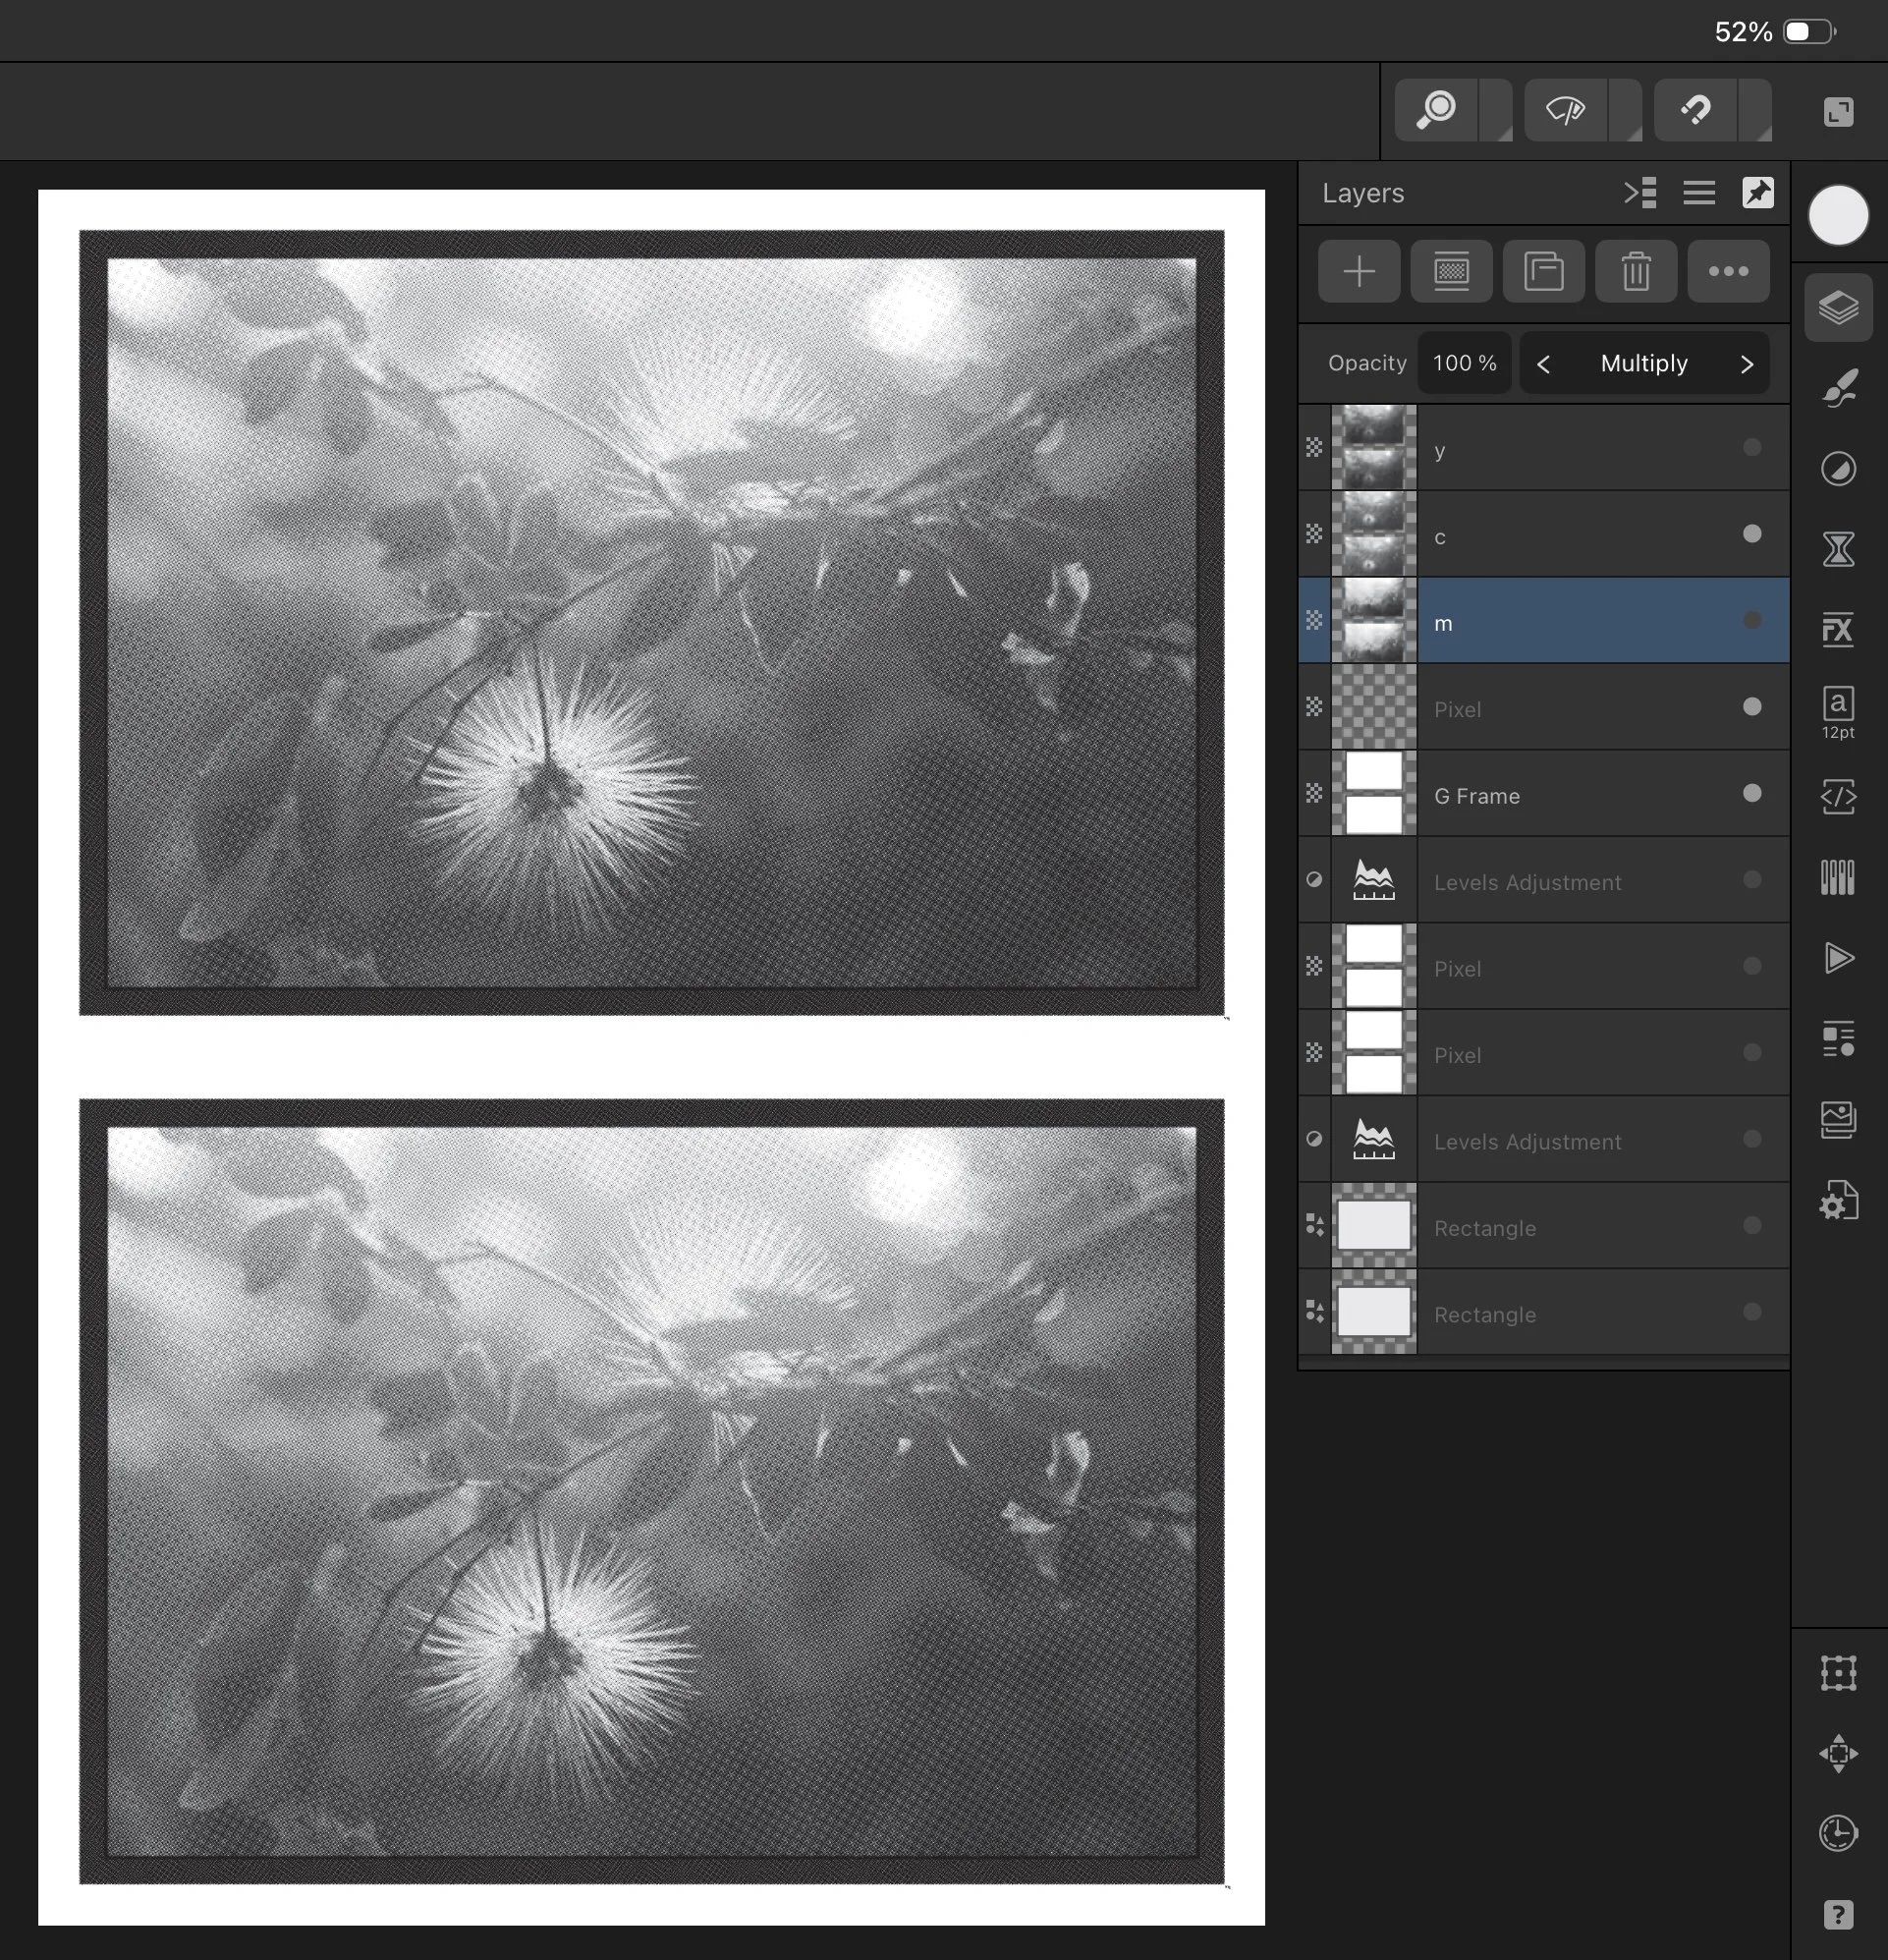
Task: Open the Navigator studio icon
Action: coord(1838,1753)
